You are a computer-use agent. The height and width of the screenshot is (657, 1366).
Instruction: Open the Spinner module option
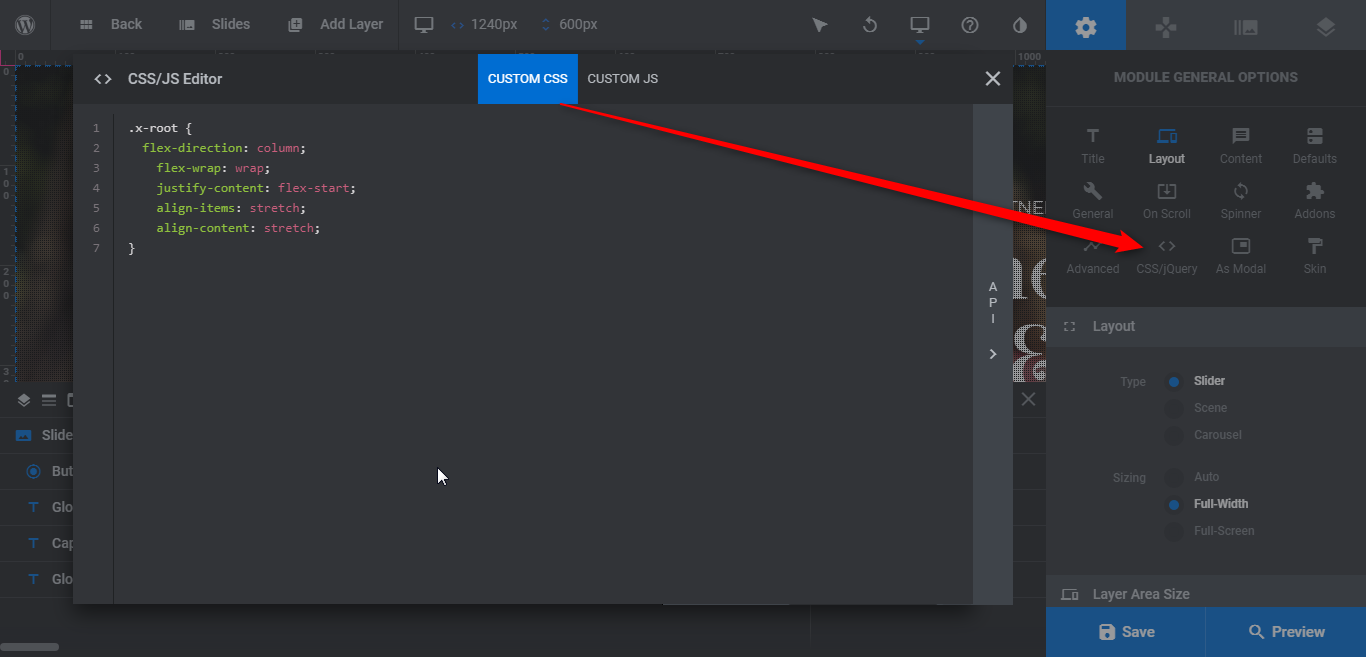pyautogui.click(x=1241, y=201)
